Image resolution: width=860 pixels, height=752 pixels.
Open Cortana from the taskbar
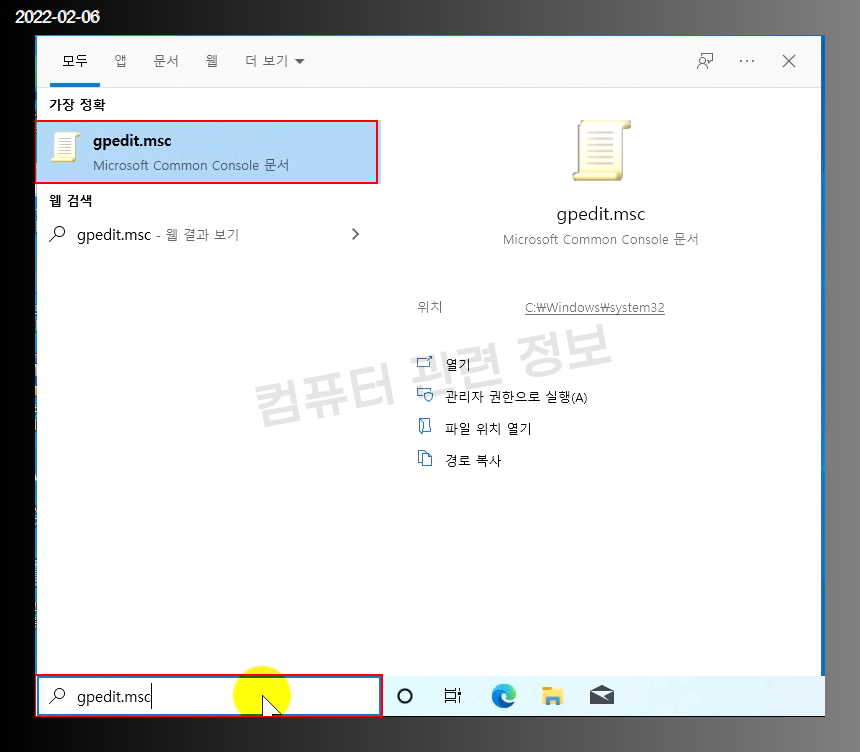[405, 696]
